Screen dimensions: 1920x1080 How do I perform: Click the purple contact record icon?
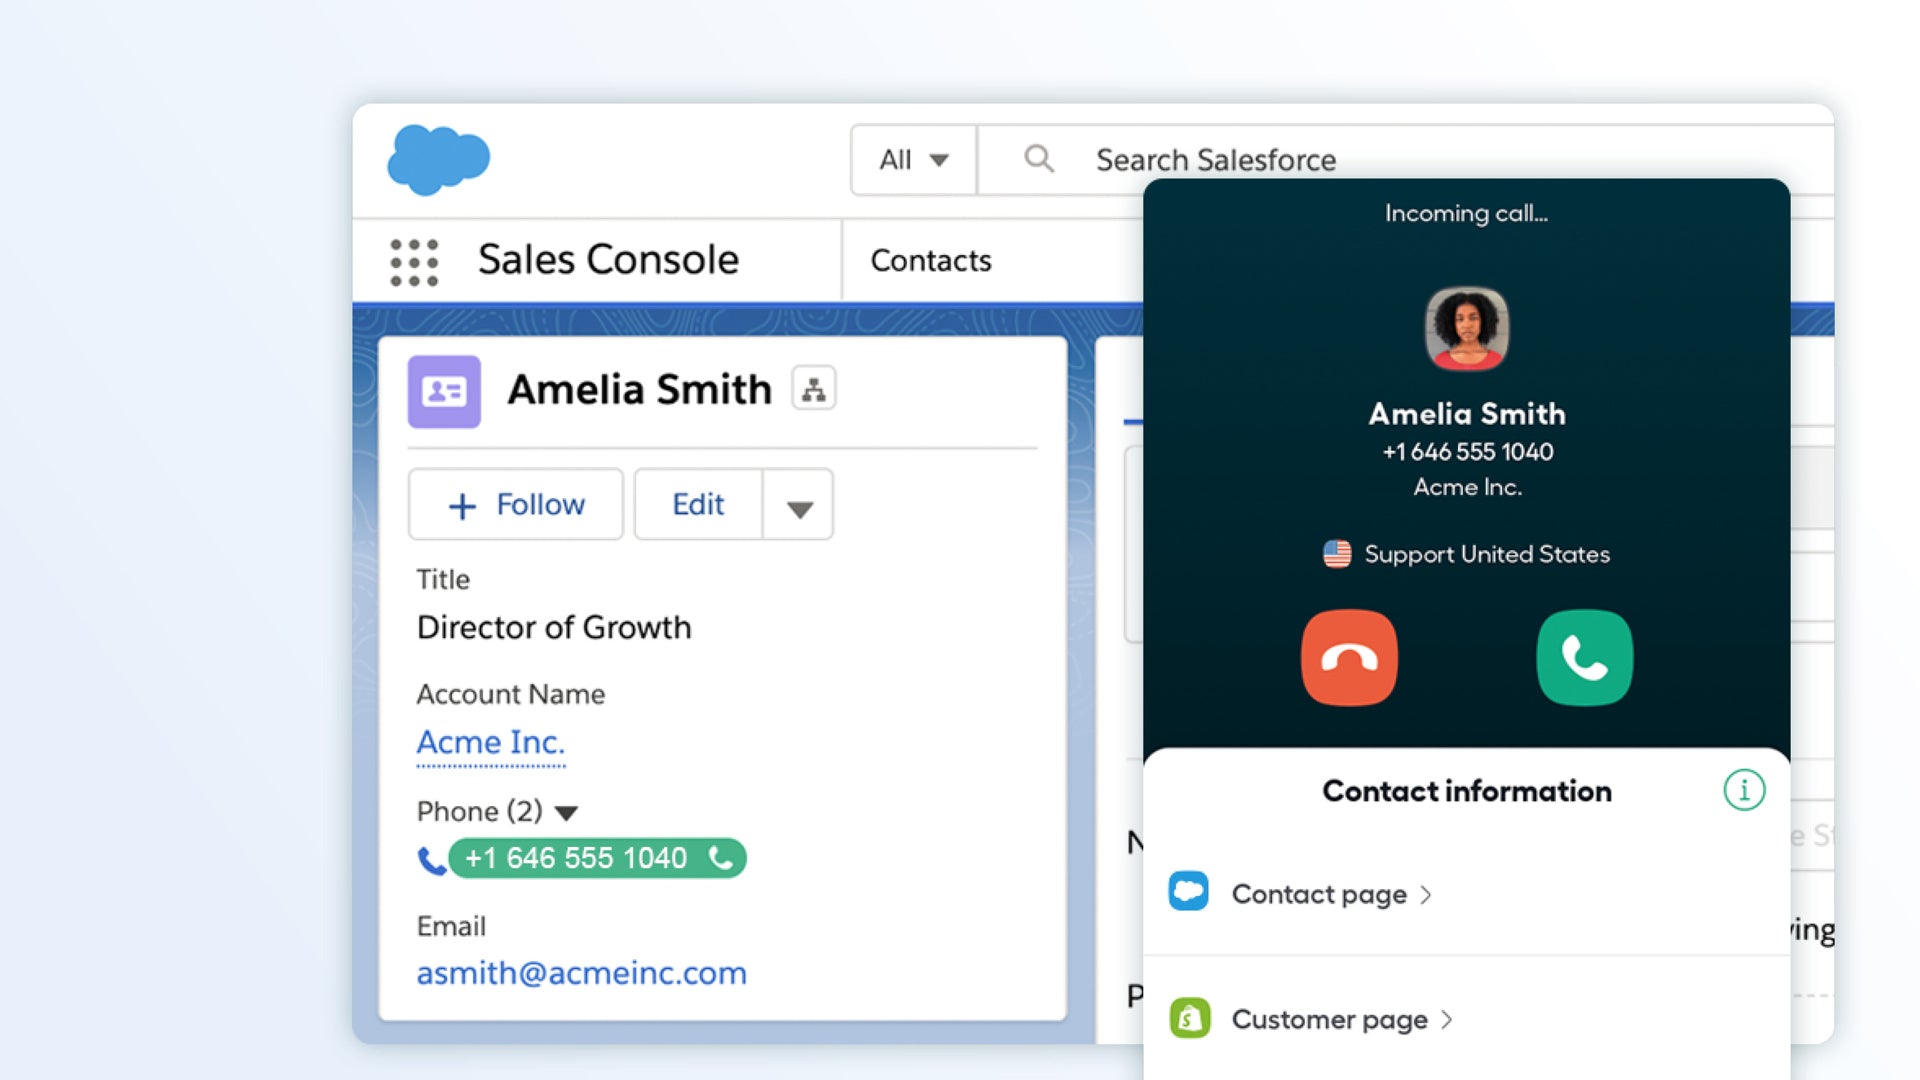point(444,391)
